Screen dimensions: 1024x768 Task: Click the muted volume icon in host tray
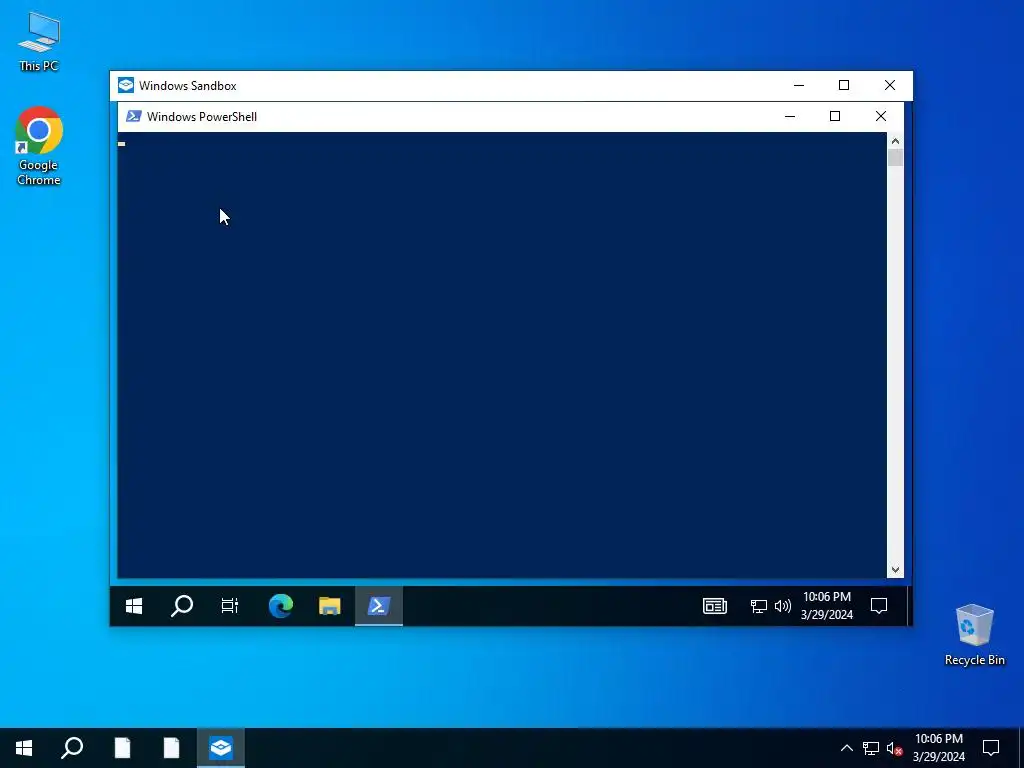895,748
